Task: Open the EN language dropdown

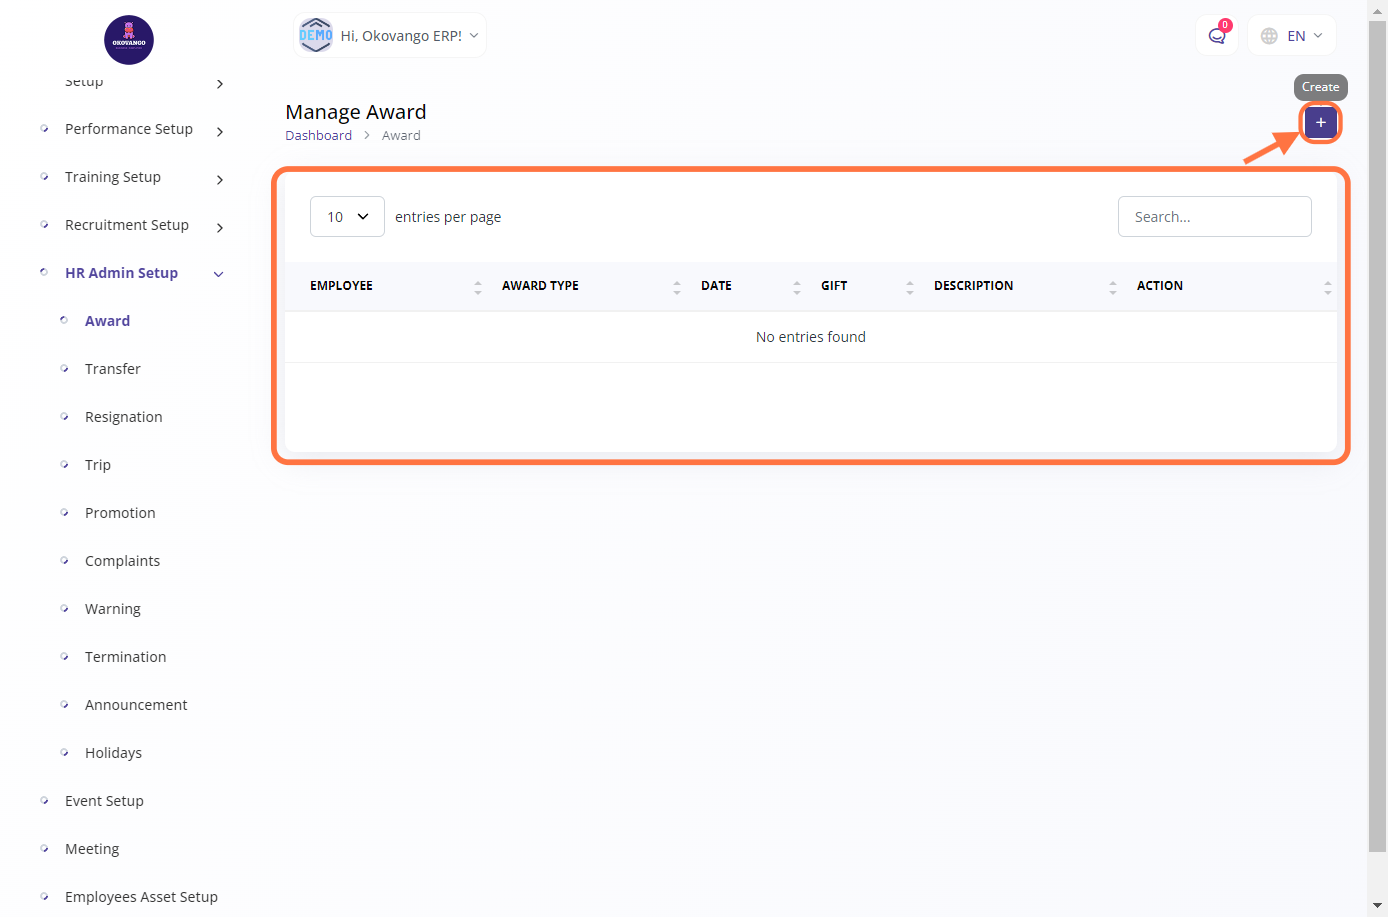Action: [x=1292, y=36]
